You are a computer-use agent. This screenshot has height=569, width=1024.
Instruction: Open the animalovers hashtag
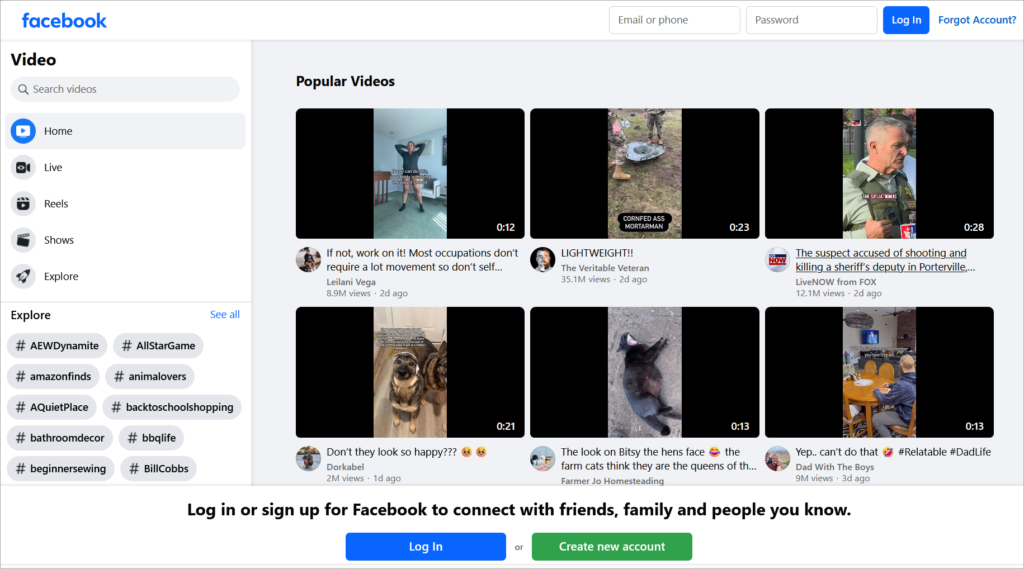pos(150,376)
